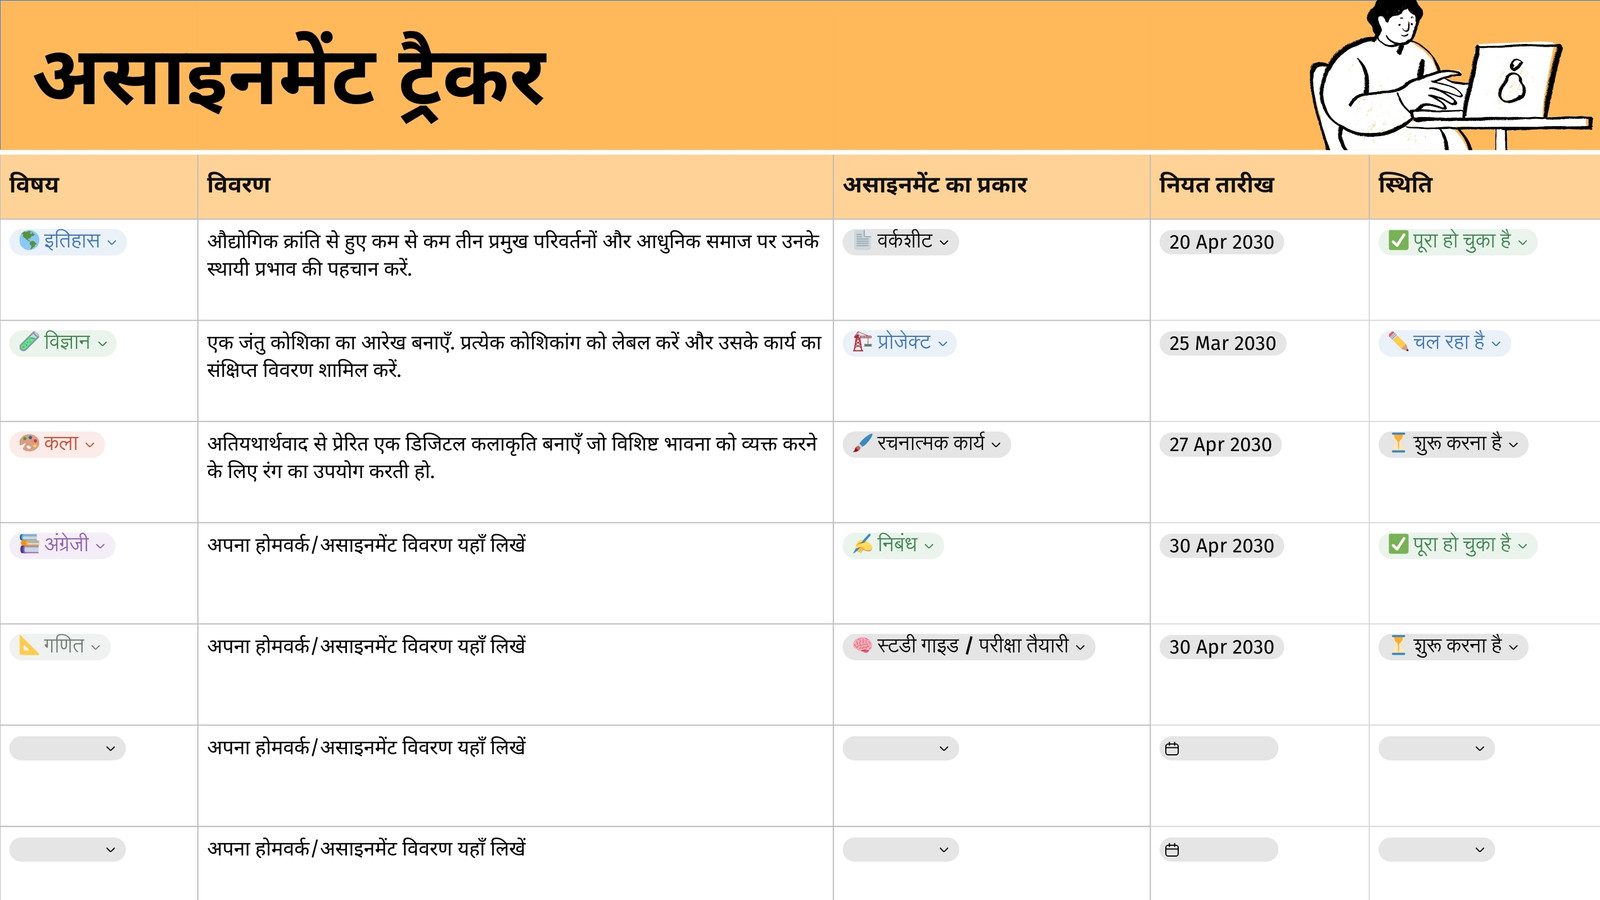Click the विषय column header
The image size is (1600, 900).
pos(99,185)
